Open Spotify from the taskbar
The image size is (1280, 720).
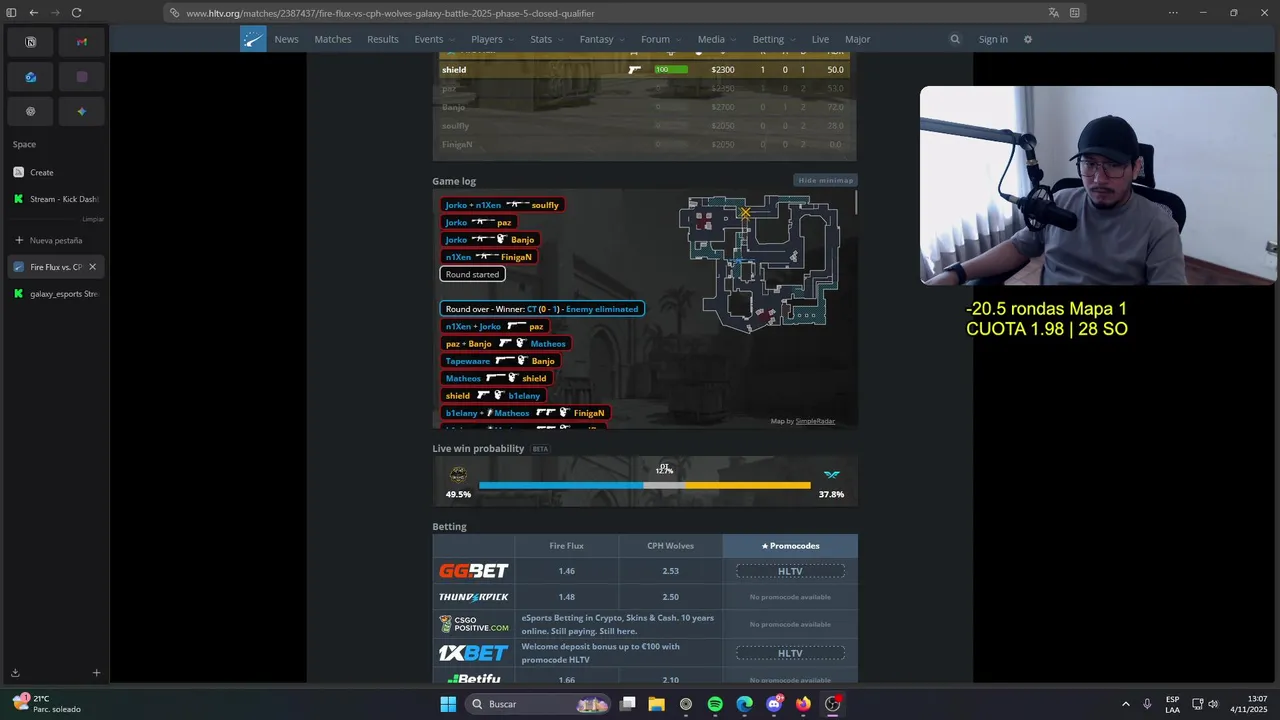click(715, 704)
